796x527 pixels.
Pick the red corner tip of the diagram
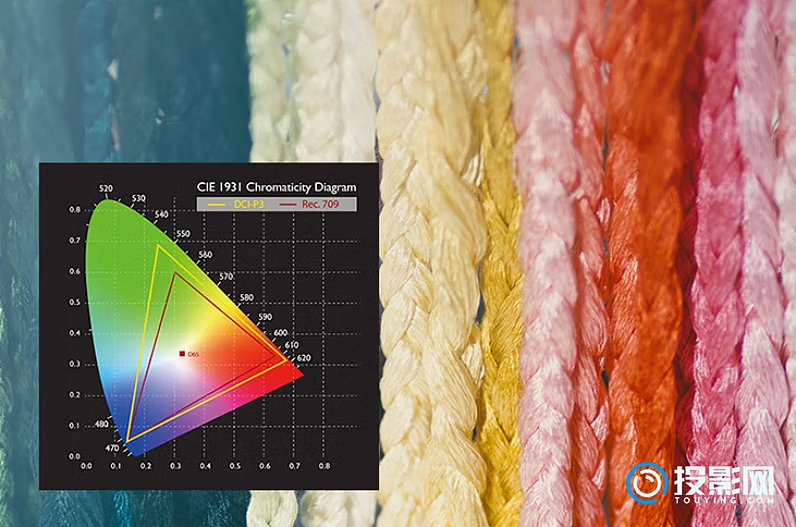[x=298, y=372]
